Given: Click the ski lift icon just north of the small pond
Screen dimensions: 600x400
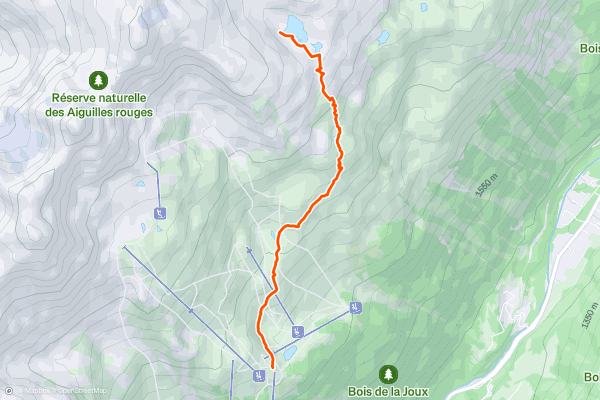Looking at the screenshot, I should (297, 332).
